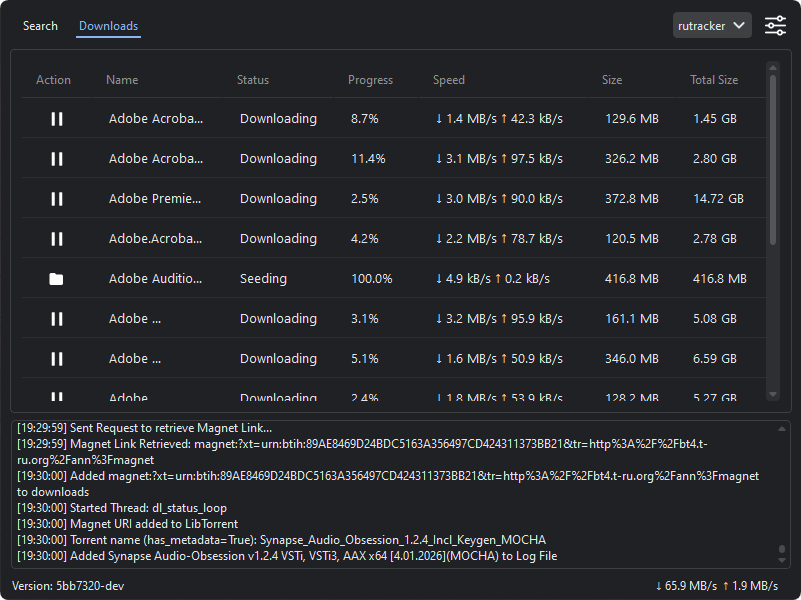This screenshot has height=600, width=801.
Task: Open the settings sliders icon
Action: [775, 26]
